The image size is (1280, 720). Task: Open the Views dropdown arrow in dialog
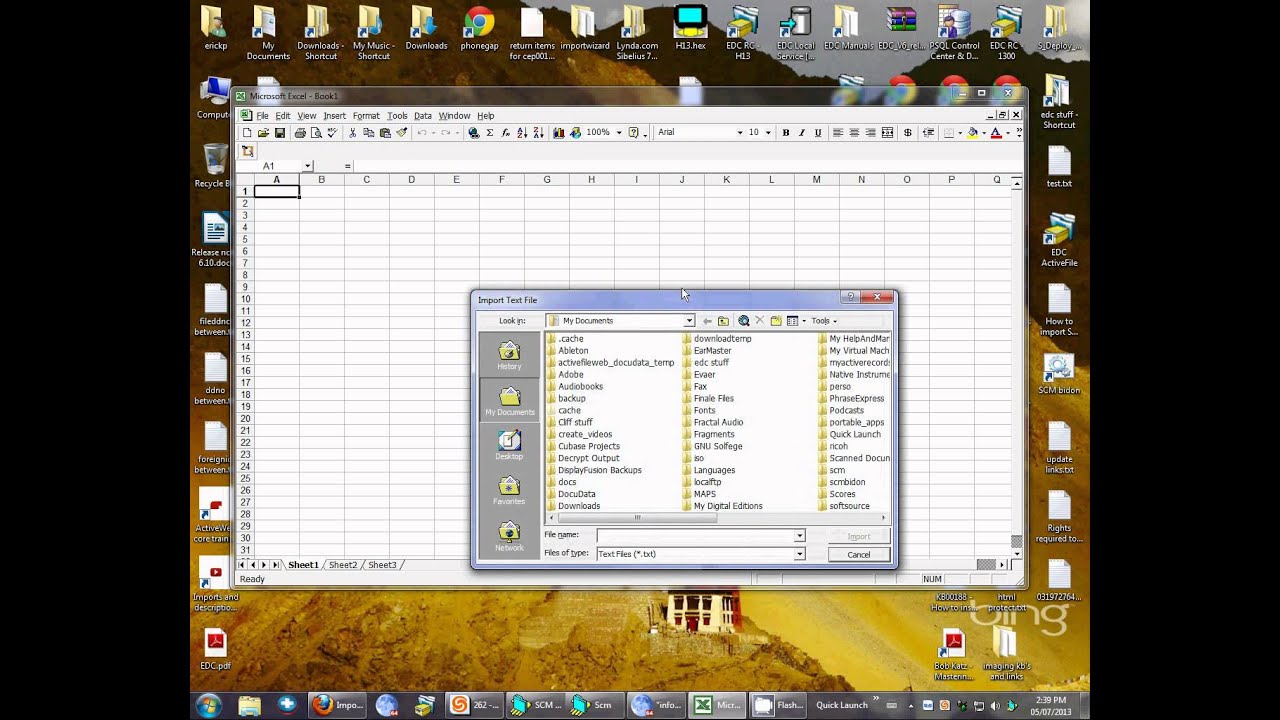(803, 321)
